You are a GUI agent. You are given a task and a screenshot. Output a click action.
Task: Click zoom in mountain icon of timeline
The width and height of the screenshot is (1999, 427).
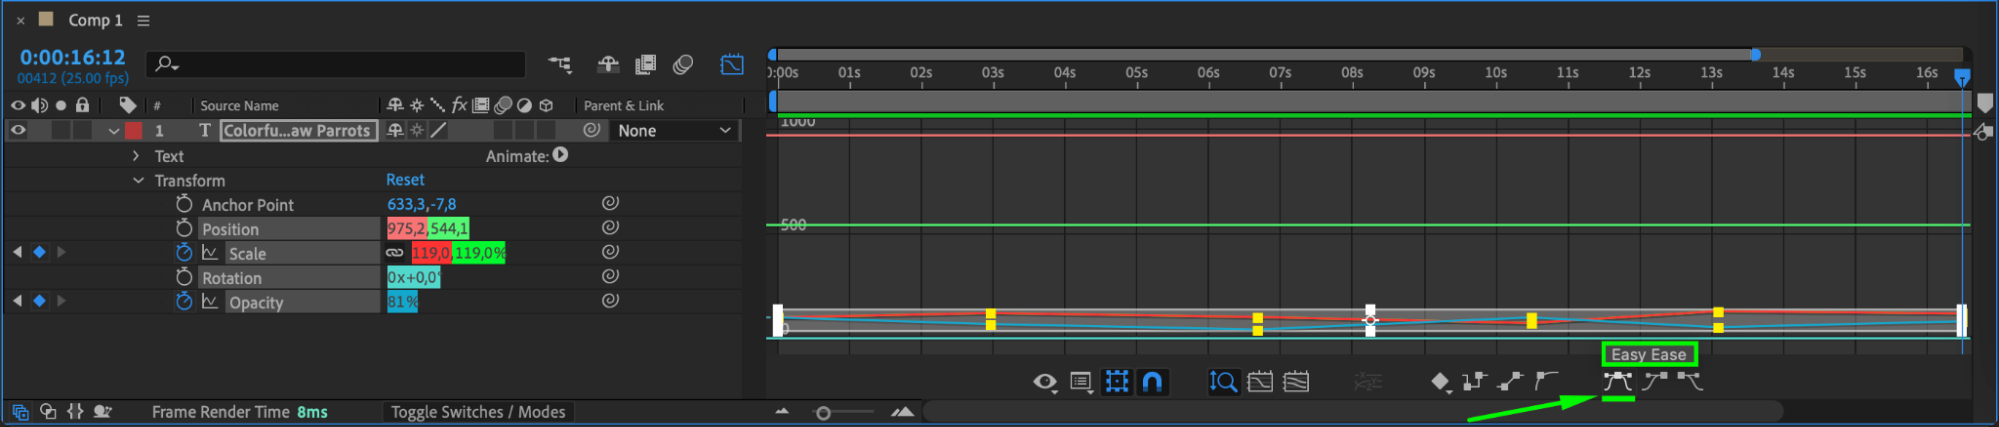coord(902,411)
